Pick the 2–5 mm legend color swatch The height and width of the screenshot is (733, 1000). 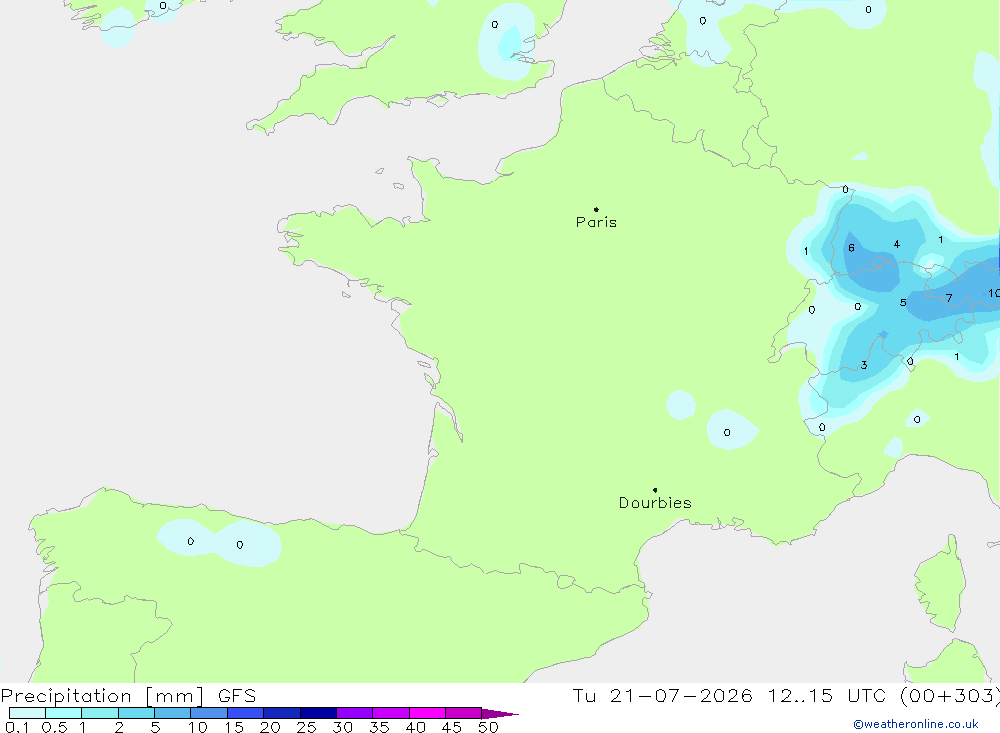136,713
